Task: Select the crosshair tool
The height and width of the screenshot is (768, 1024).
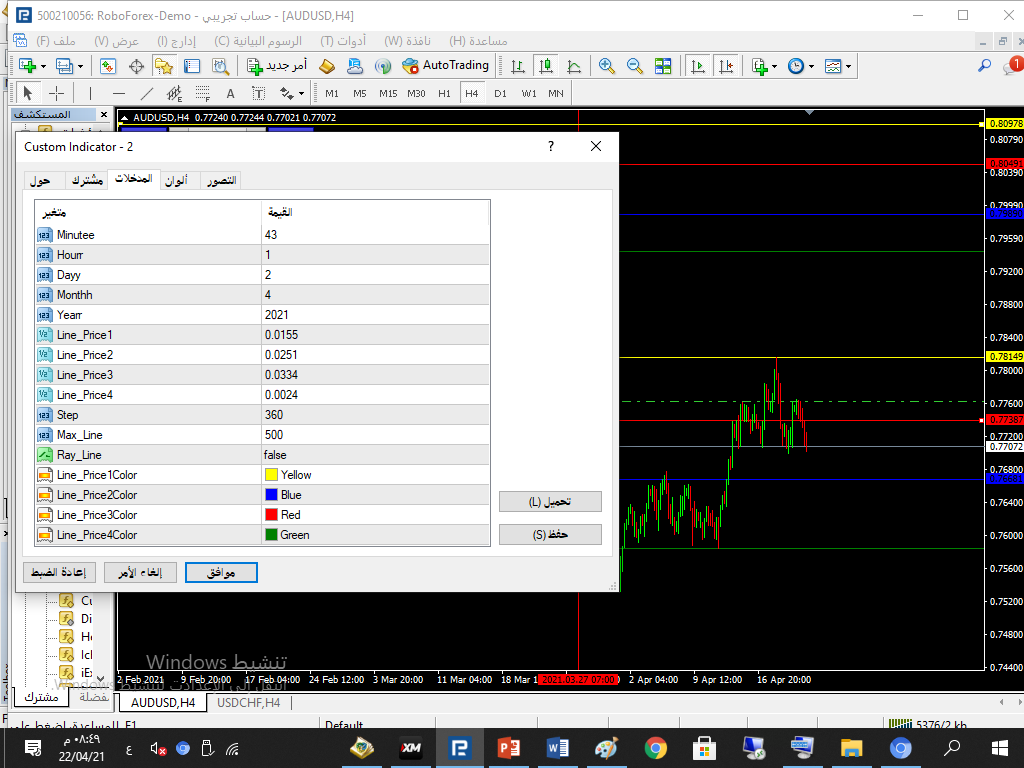Action: [56, 93]
